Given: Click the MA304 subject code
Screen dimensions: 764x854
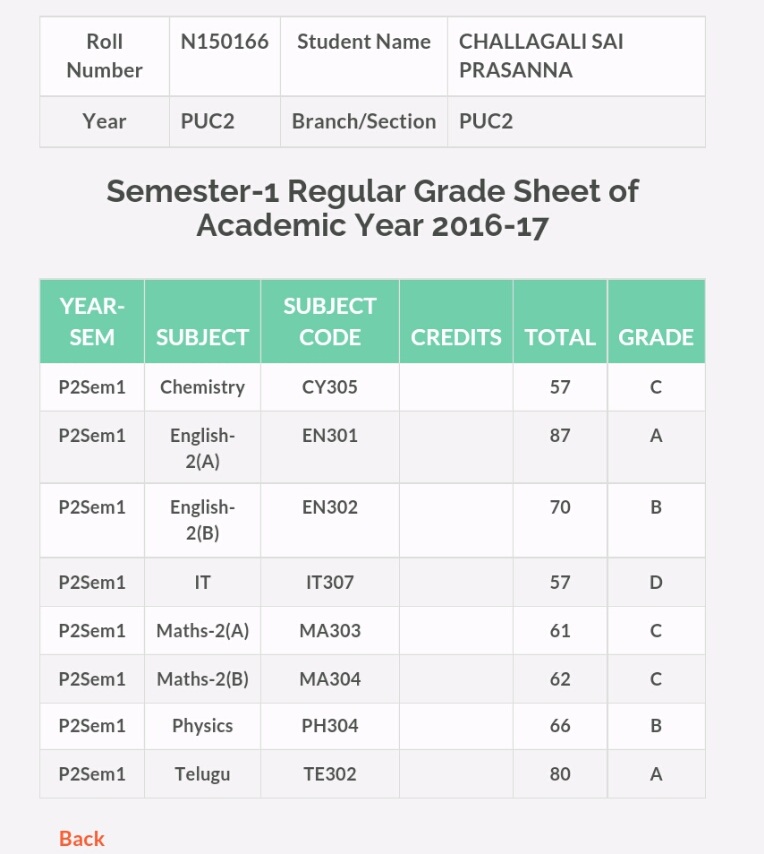Looking at the screenshot, I should click(330, 679).
